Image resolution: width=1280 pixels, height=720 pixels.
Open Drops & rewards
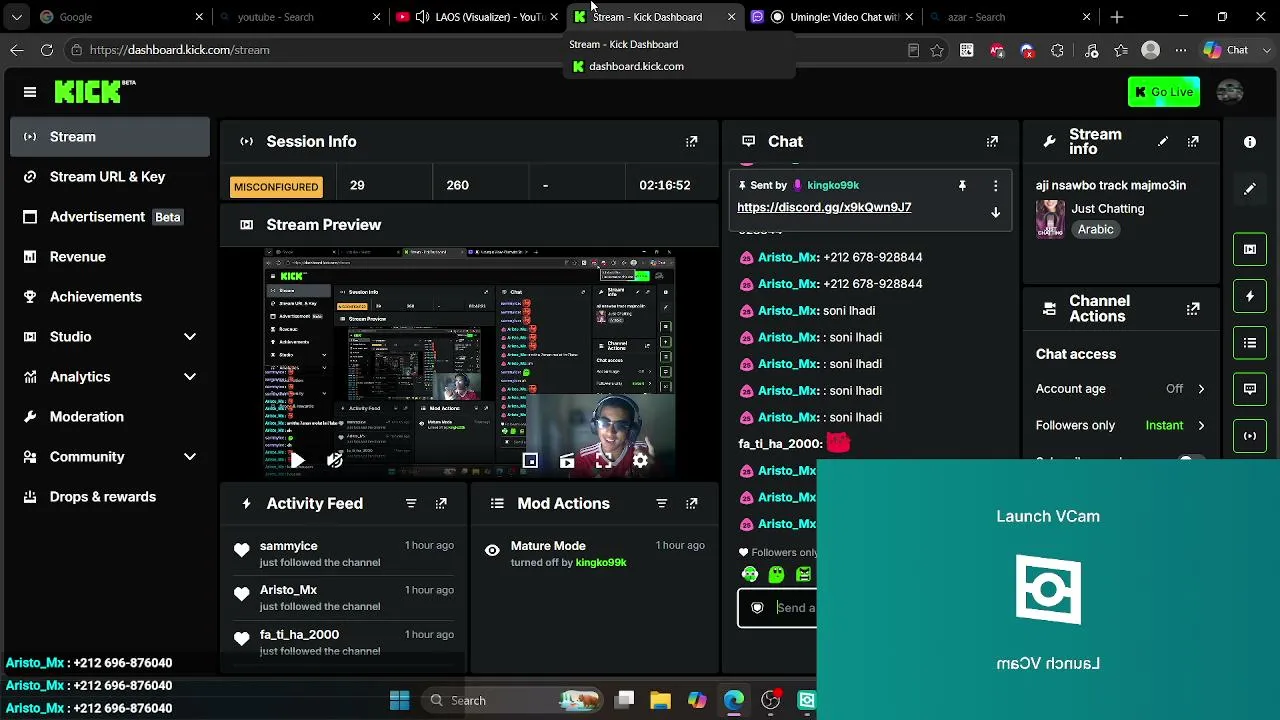[x=110, y=497]
